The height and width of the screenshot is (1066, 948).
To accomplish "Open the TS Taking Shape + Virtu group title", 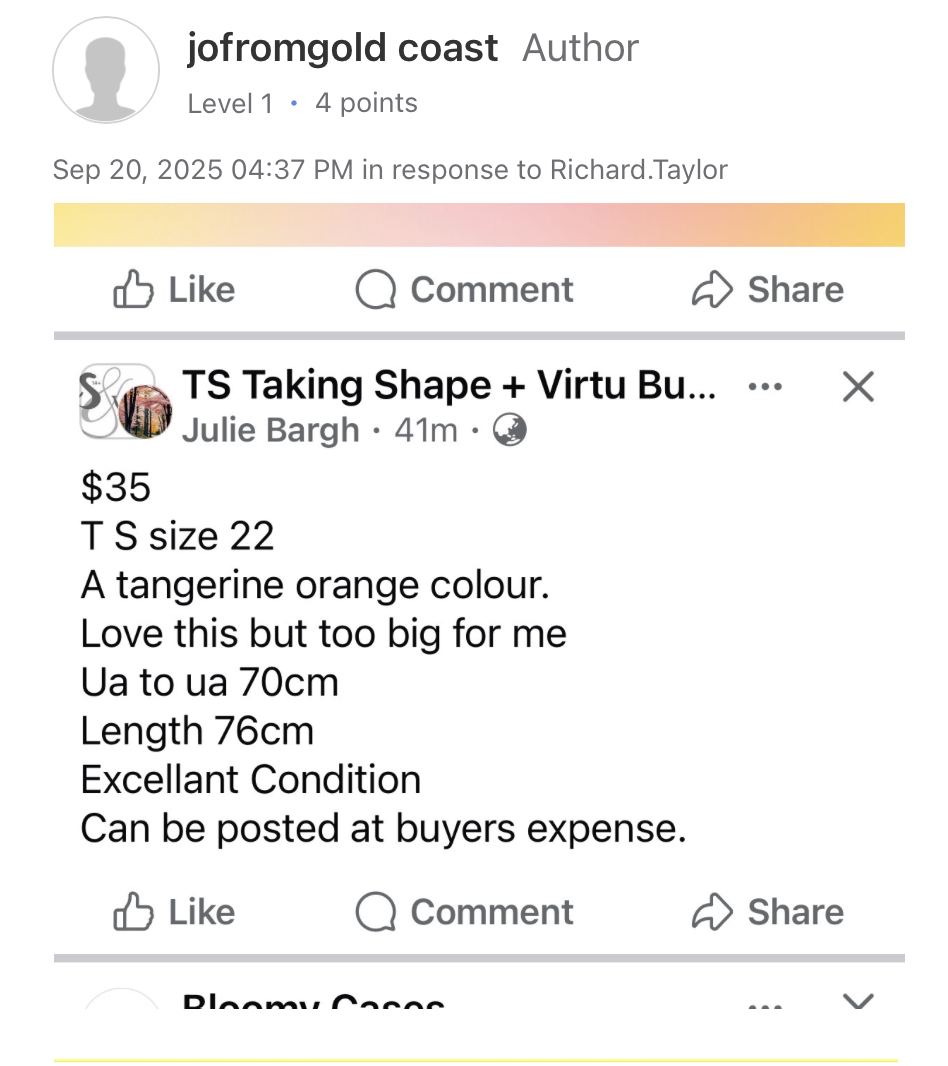I will click(x=449, y=385).
